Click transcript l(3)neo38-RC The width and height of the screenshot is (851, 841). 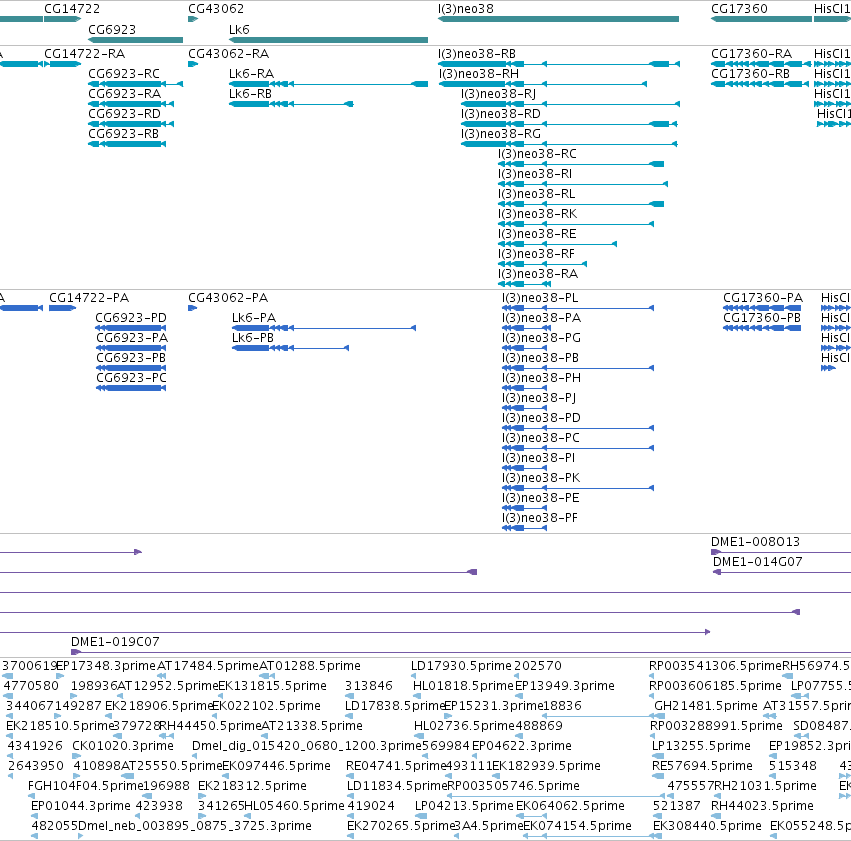[537, 154]
